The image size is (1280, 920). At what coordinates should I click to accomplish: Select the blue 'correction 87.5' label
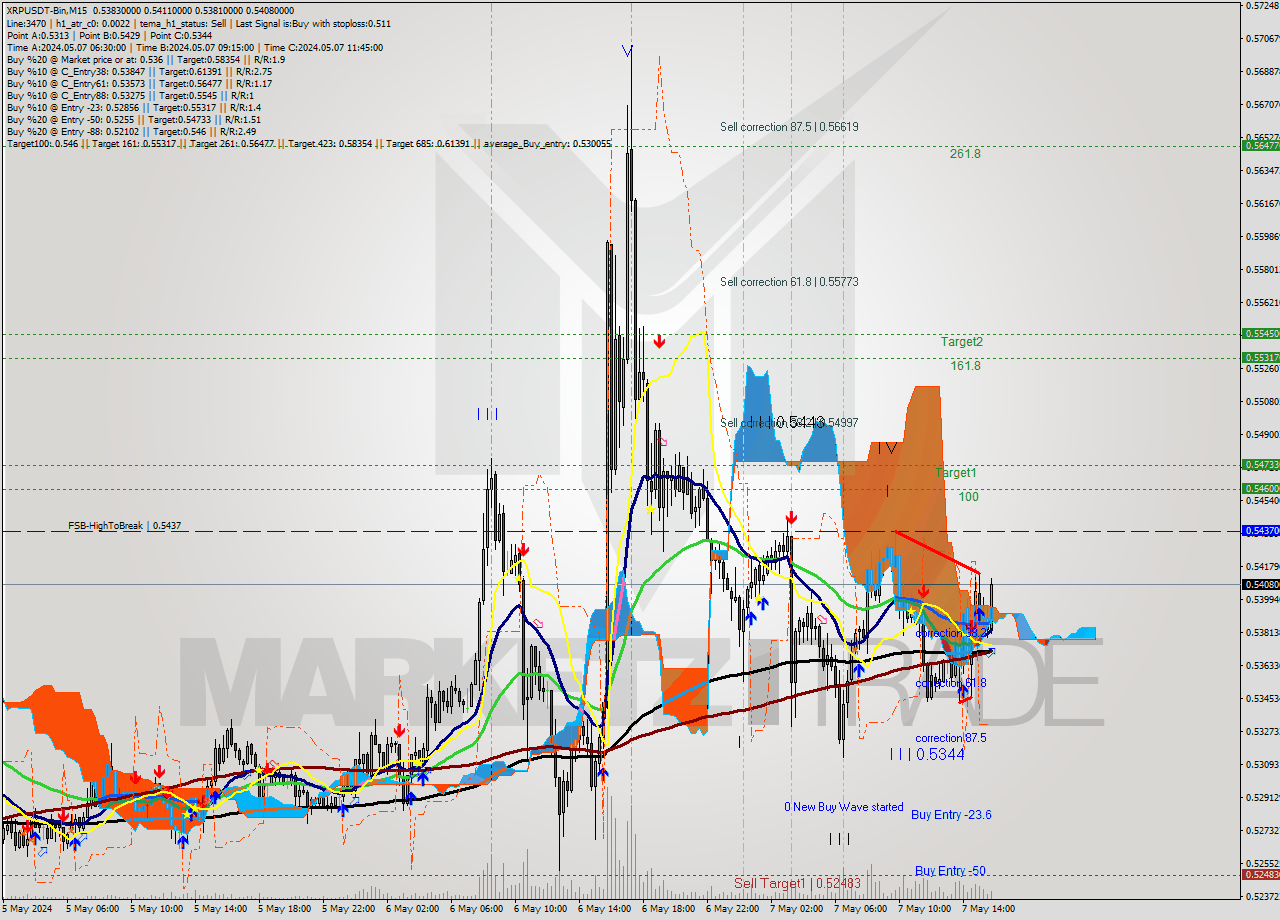tap(951, 738)
